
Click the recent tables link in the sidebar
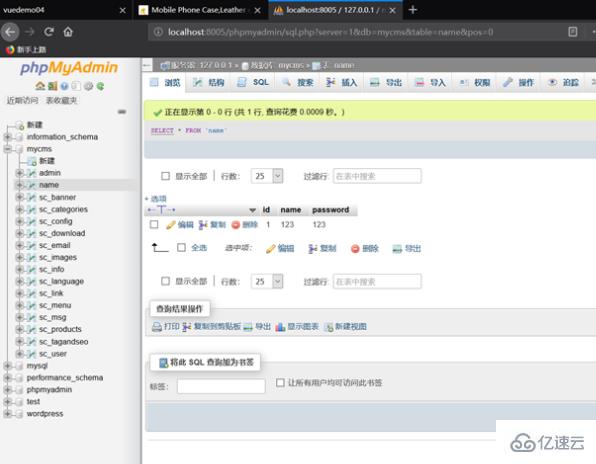click(x=22, y=100)
